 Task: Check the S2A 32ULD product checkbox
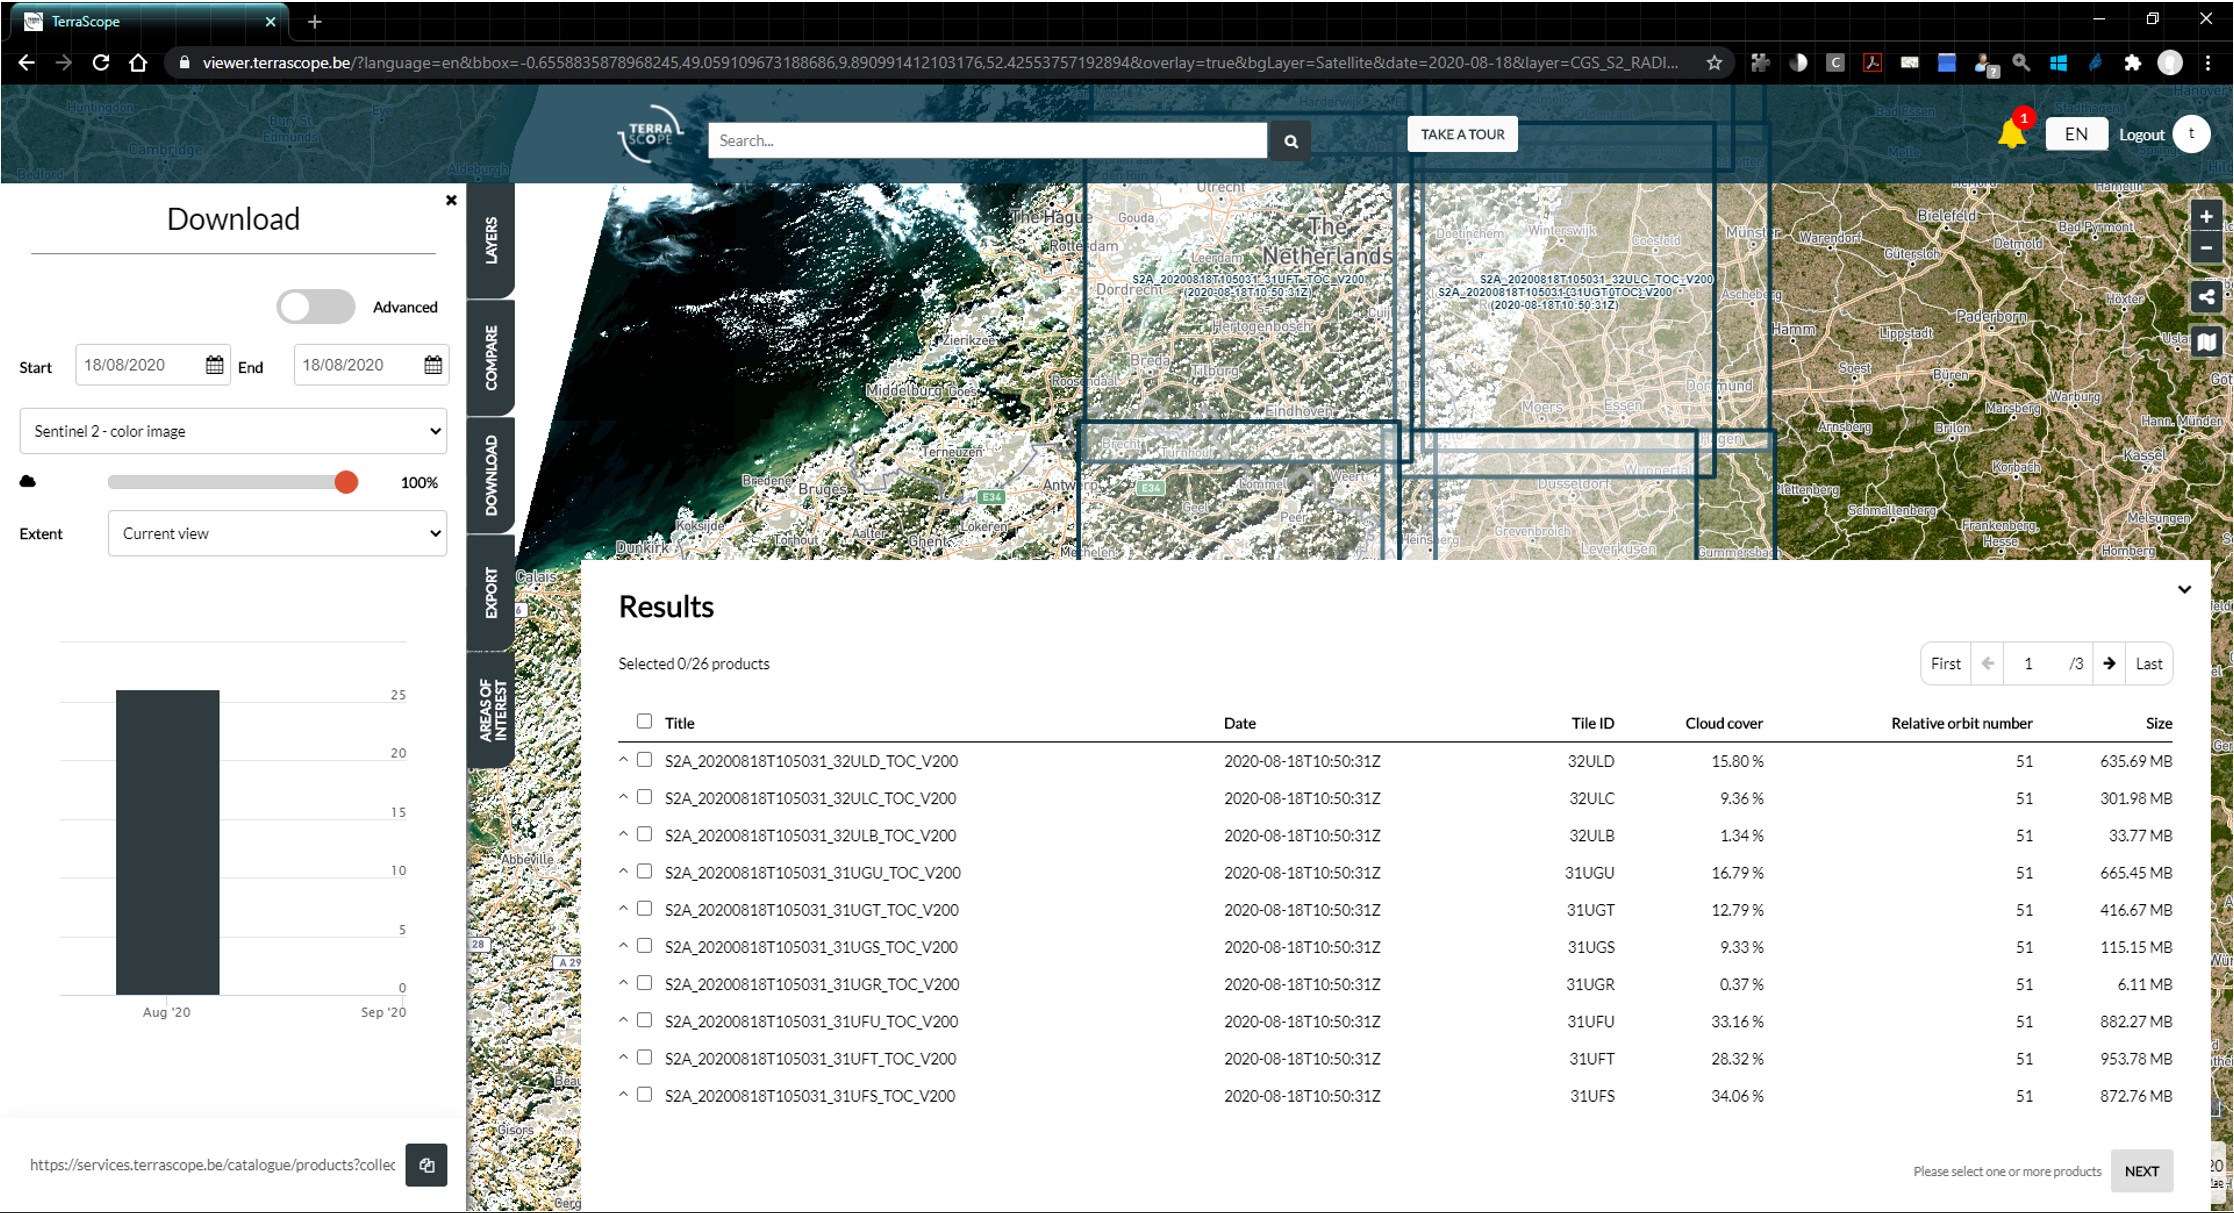point(644,759)
